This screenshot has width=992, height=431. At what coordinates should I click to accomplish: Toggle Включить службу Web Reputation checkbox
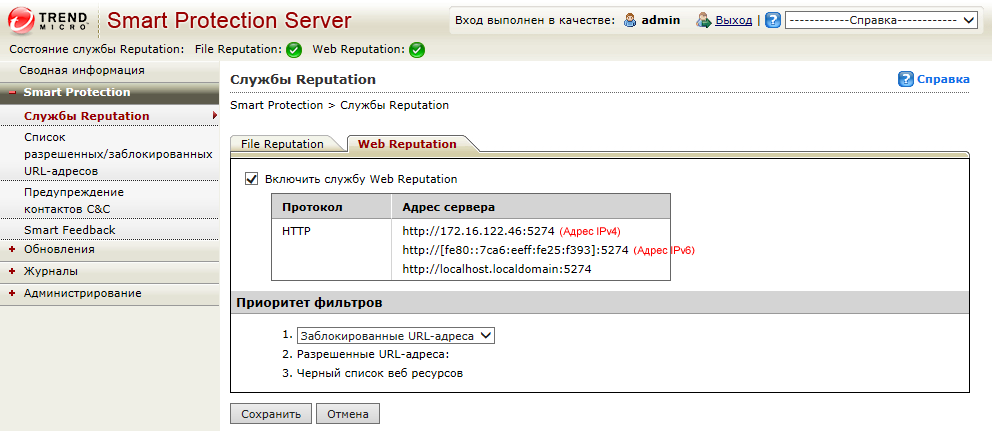[251, 180]
